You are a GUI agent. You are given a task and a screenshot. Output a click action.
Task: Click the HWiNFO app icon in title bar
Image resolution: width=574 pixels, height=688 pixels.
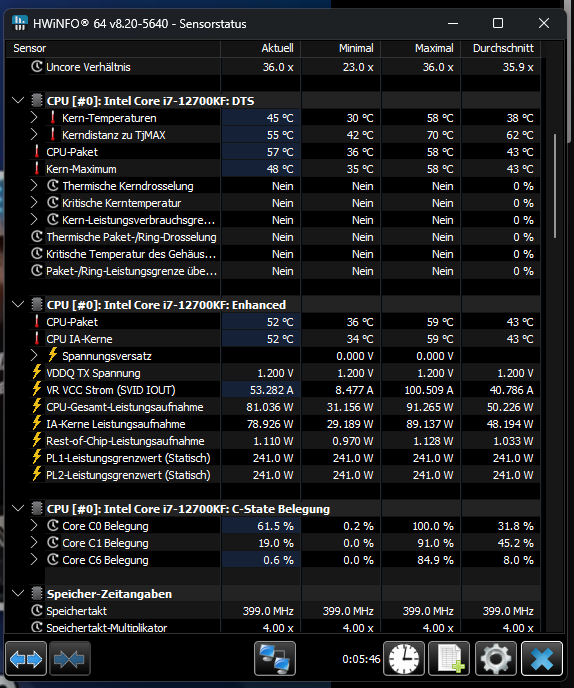tap(20, 23)
